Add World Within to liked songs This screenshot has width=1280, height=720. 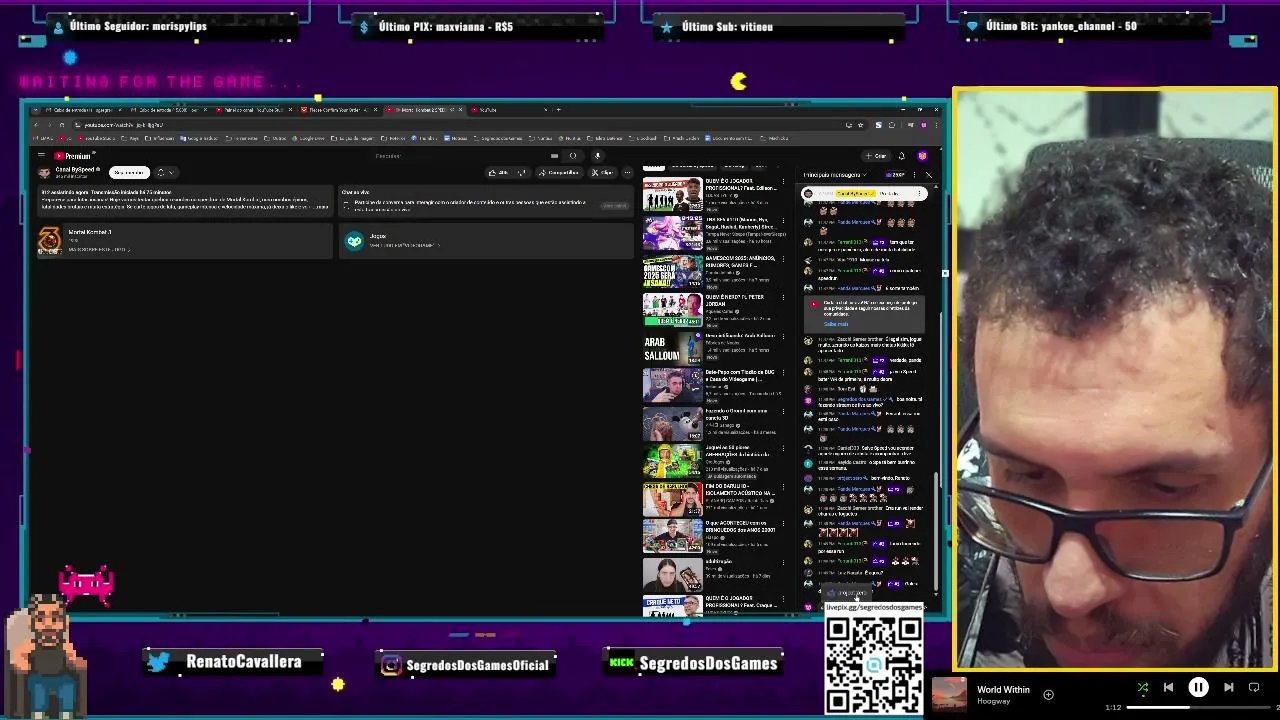pyautogui.click(x=1048, y=694)
